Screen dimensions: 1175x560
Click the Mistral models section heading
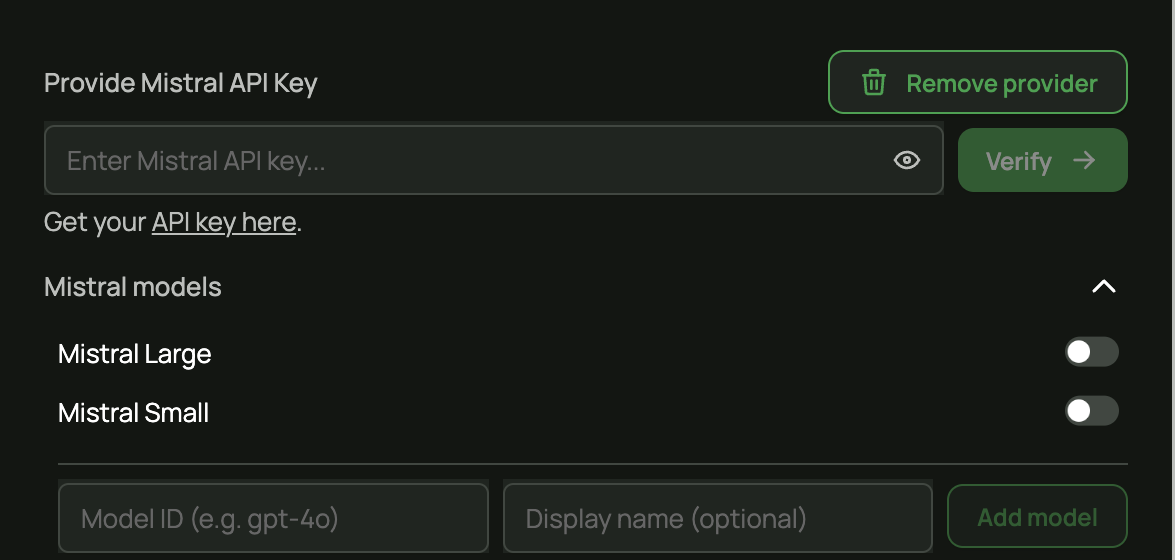[x=133, y=288]
